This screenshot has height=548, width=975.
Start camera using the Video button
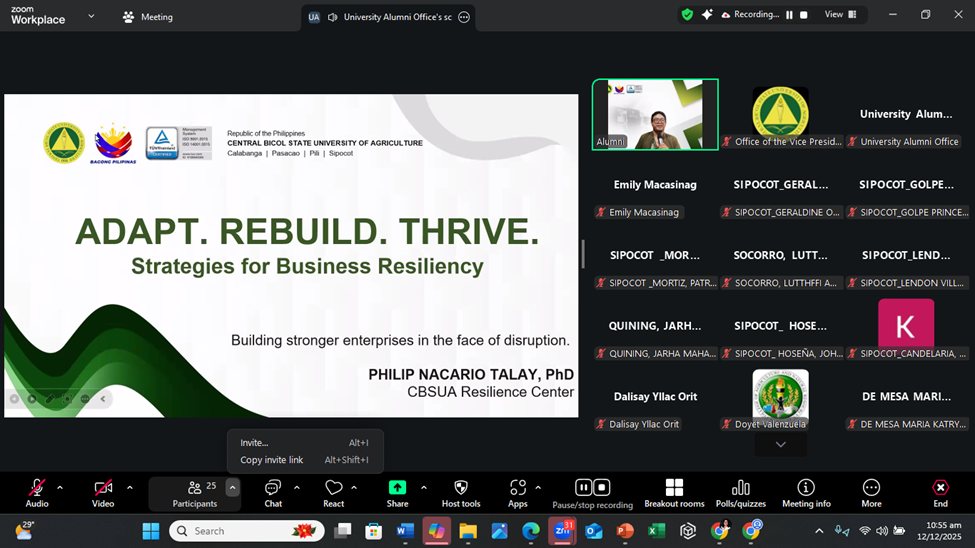tap(103, 488)
